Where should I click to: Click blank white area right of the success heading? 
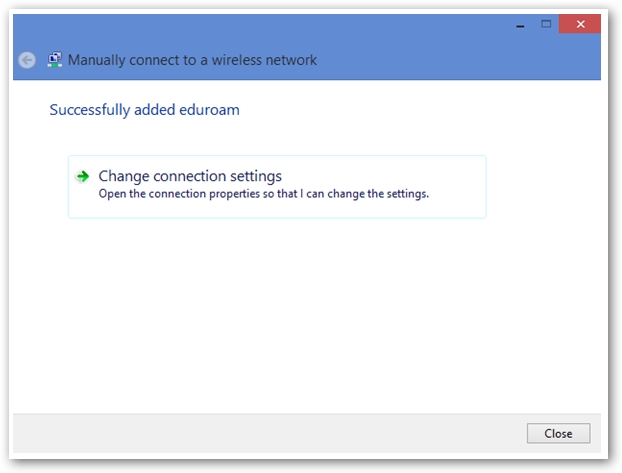click(x=420, y=109)
